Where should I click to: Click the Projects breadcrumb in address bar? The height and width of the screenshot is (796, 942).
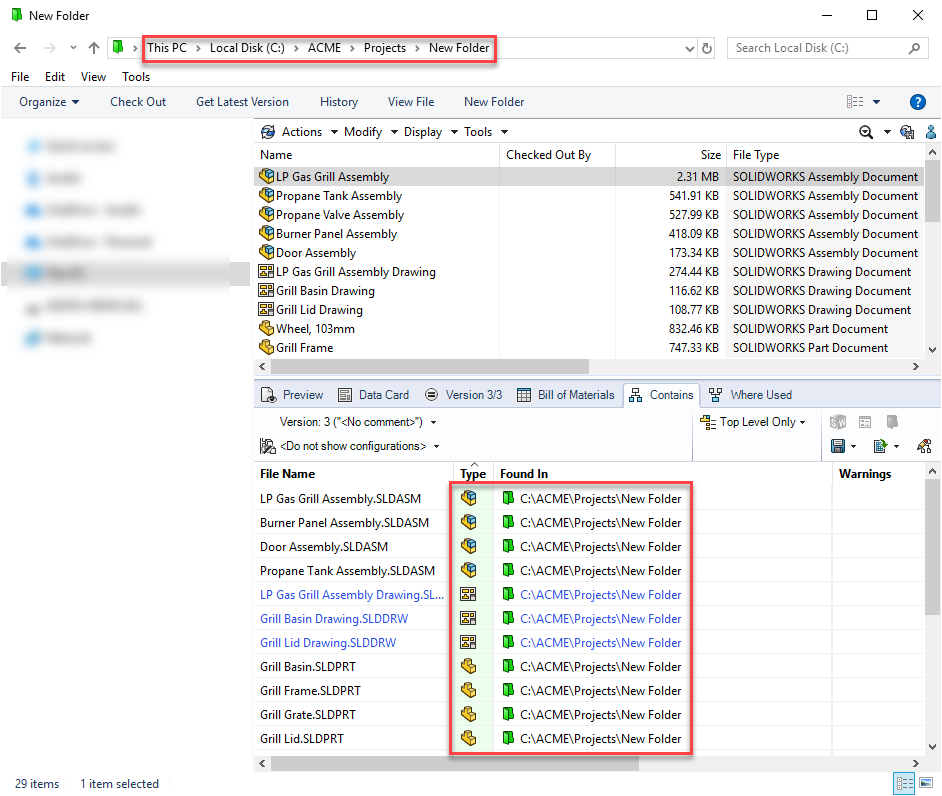tap(384, 48)
